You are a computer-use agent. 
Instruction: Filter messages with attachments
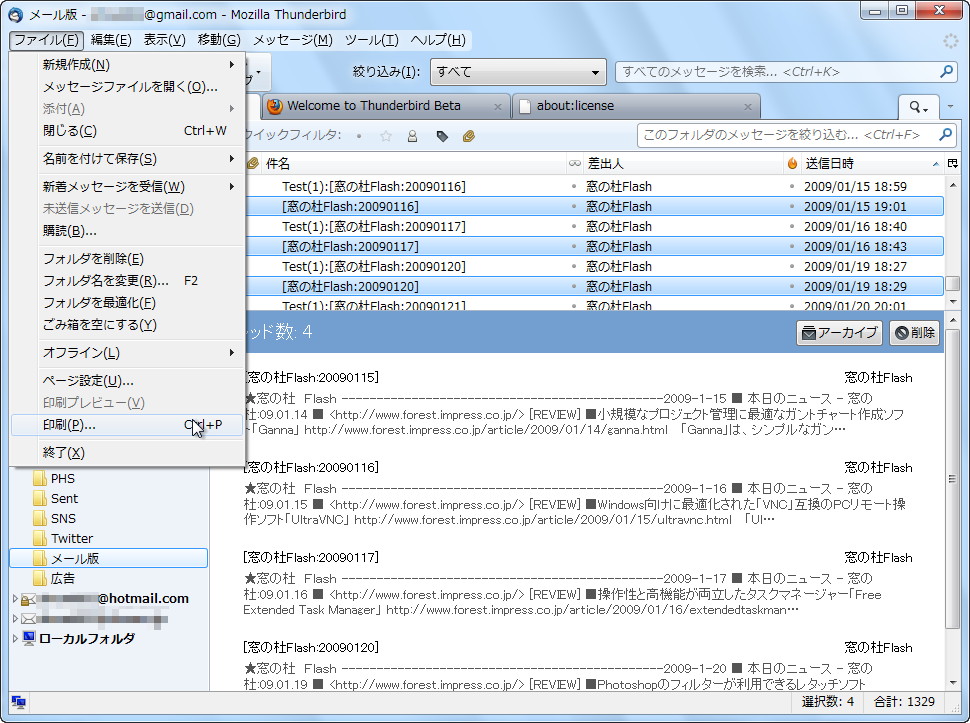coord(468,136)
